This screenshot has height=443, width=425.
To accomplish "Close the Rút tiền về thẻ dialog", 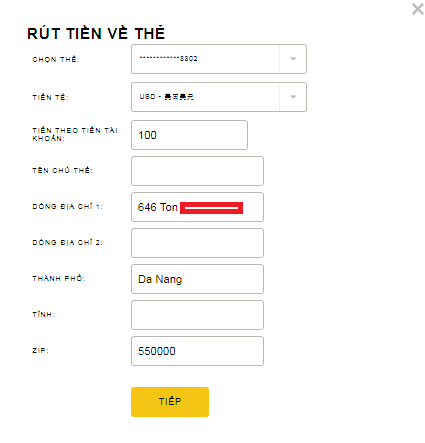I will tap(417, 9).
